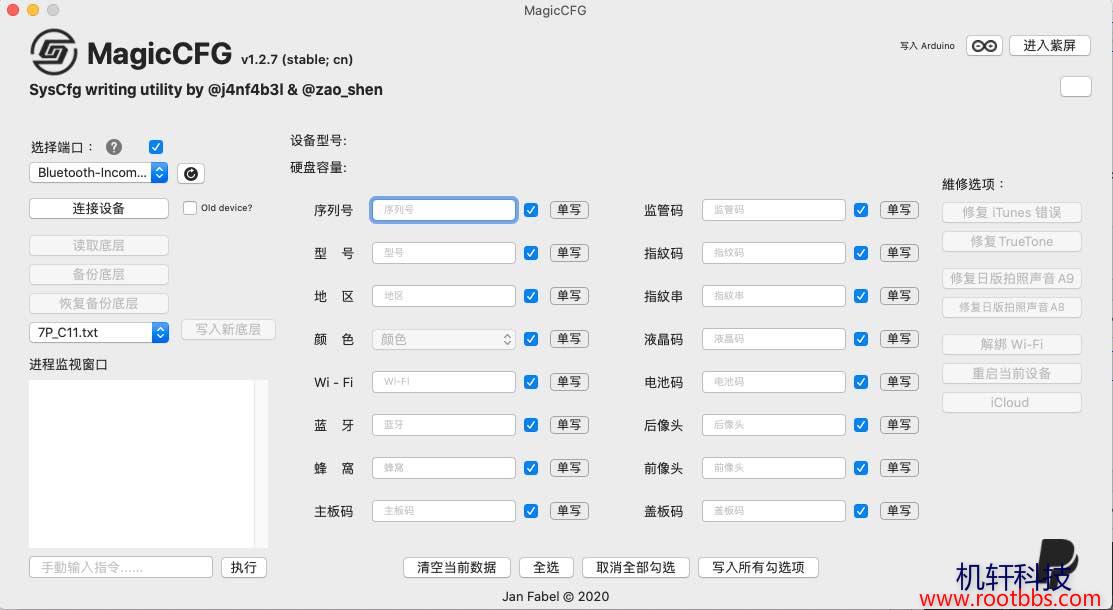Click the 写入新底层 button
Image resolution: width=1113 pixels, height=610 pixels.
228,329
